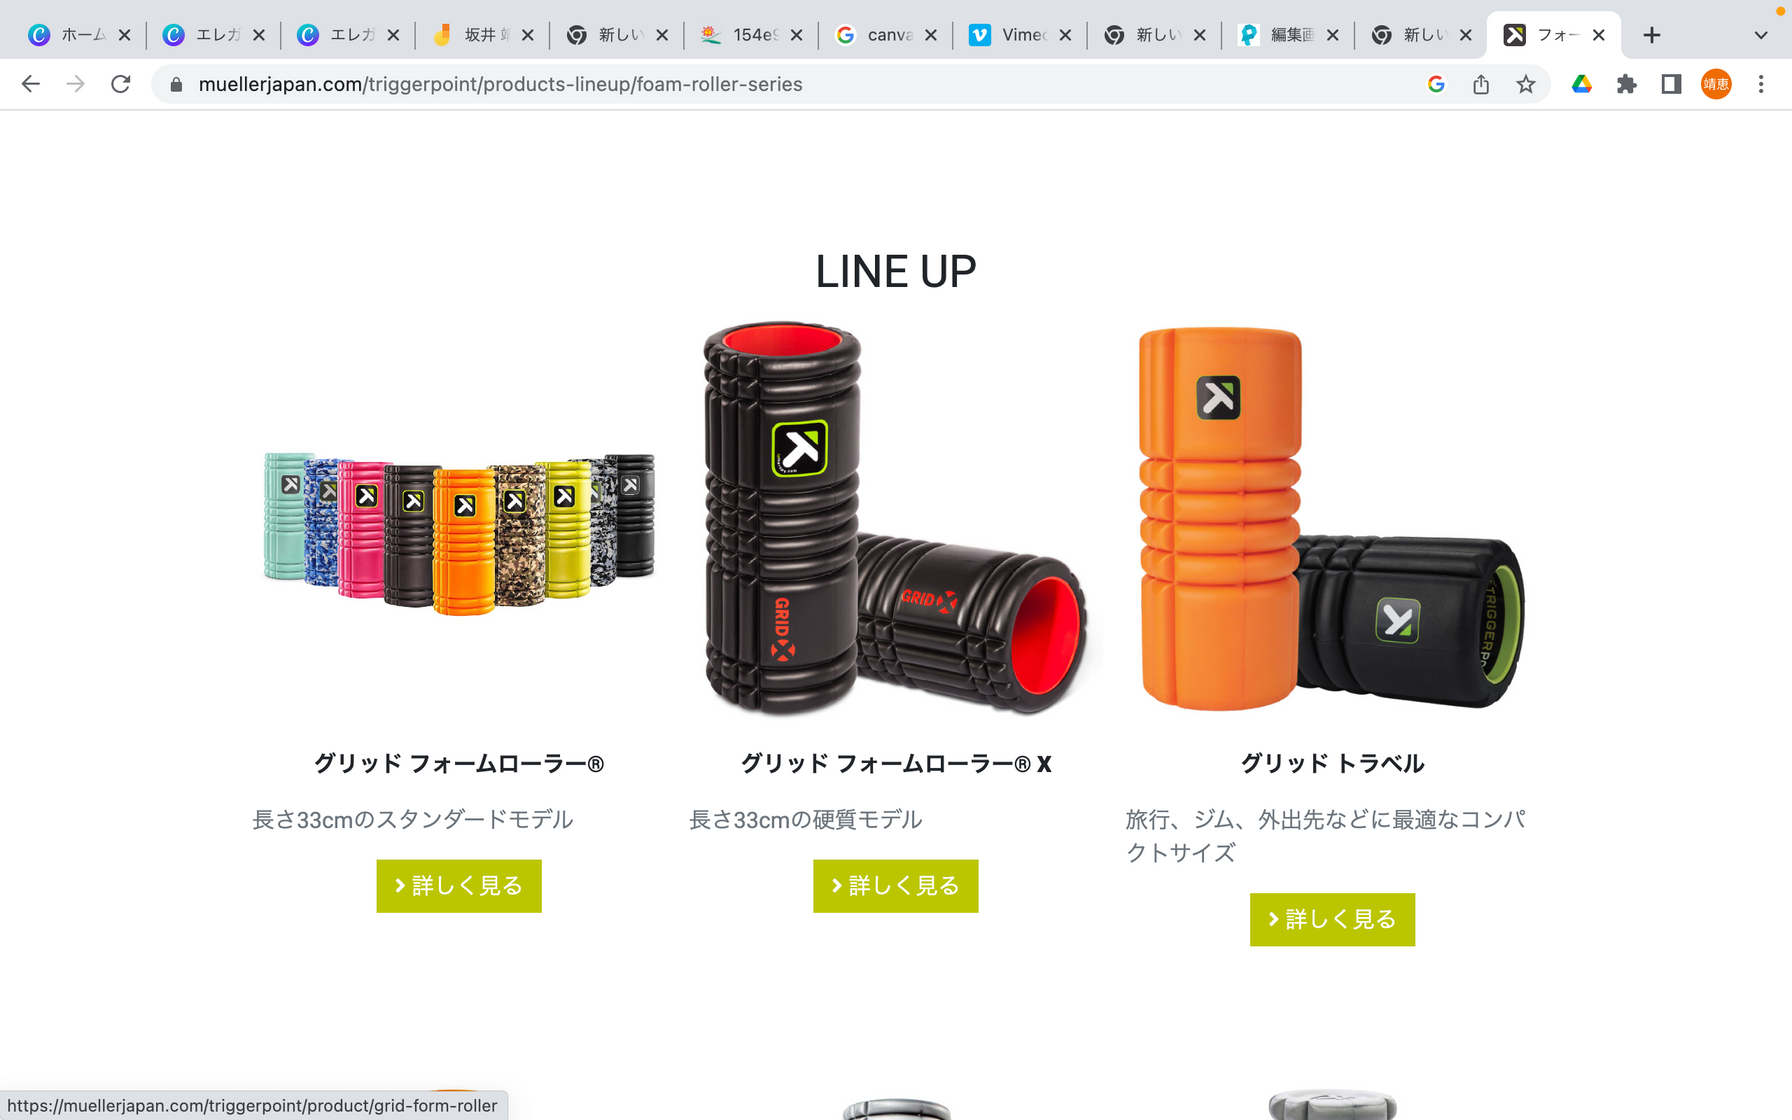Switch to the canva Google search tab
The width and height of the screenshot is (1792, 1120).
[875, 35]
